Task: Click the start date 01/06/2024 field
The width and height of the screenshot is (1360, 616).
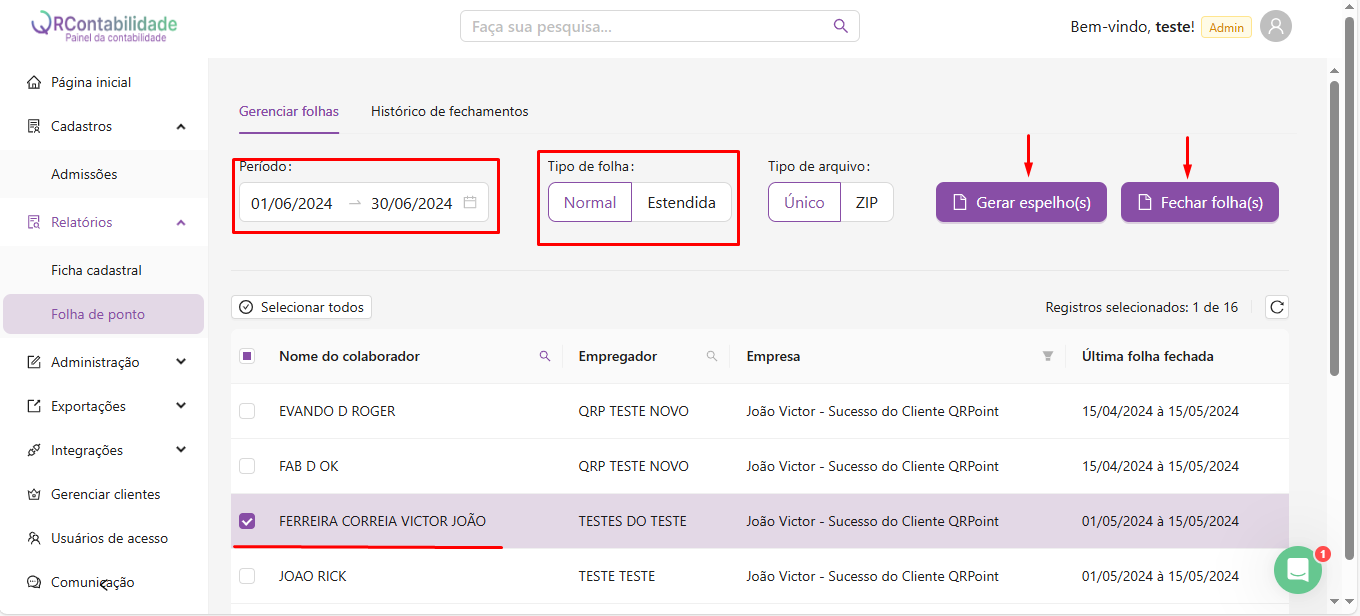Action: [x=292, y=204]
